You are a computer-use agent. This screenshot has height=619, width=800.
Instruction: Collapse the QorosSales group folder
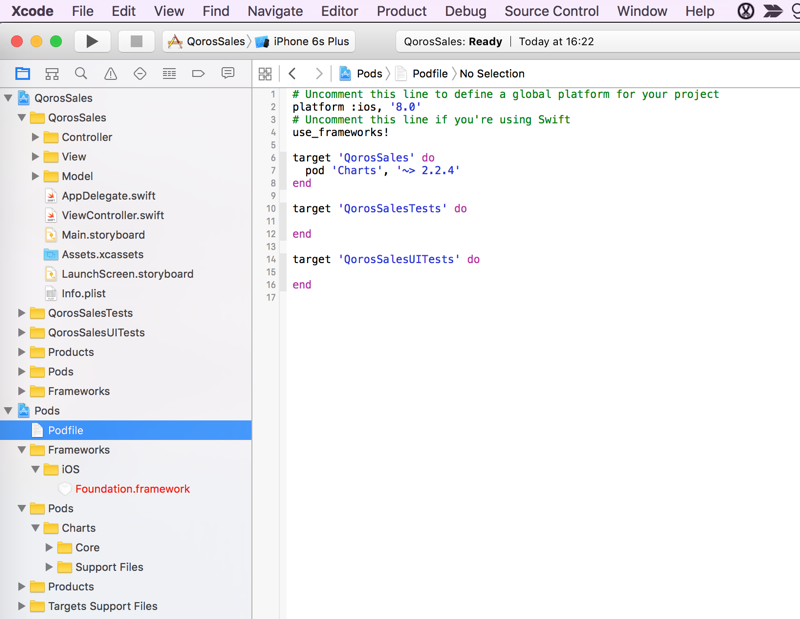coord(22,117)
